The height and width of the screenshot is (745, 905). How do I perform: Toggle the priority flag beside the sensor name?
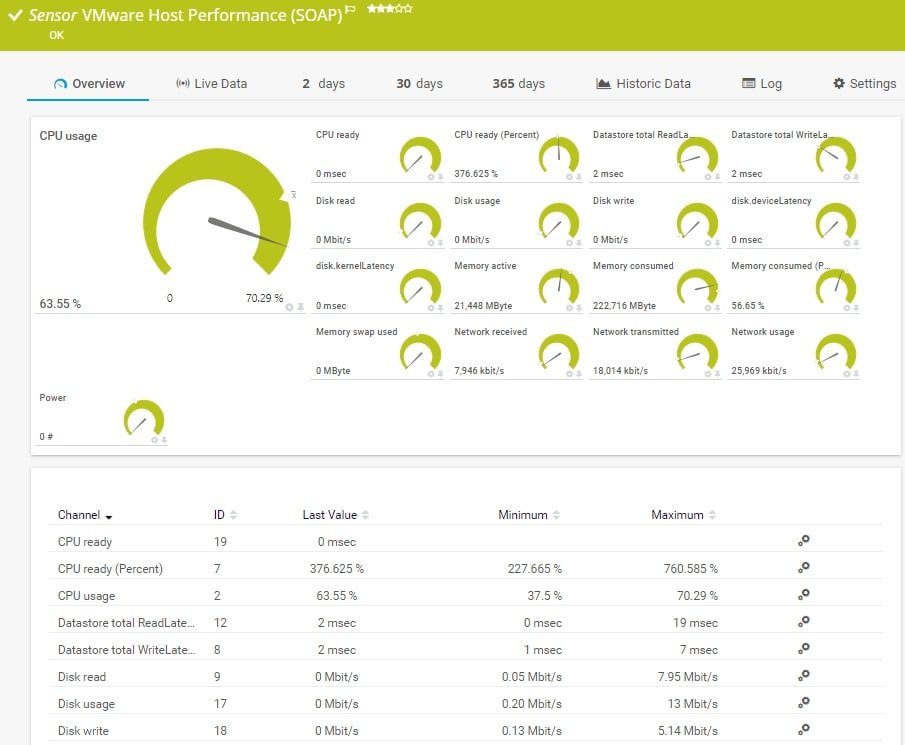pyautogui.click(x=349, y=9)
